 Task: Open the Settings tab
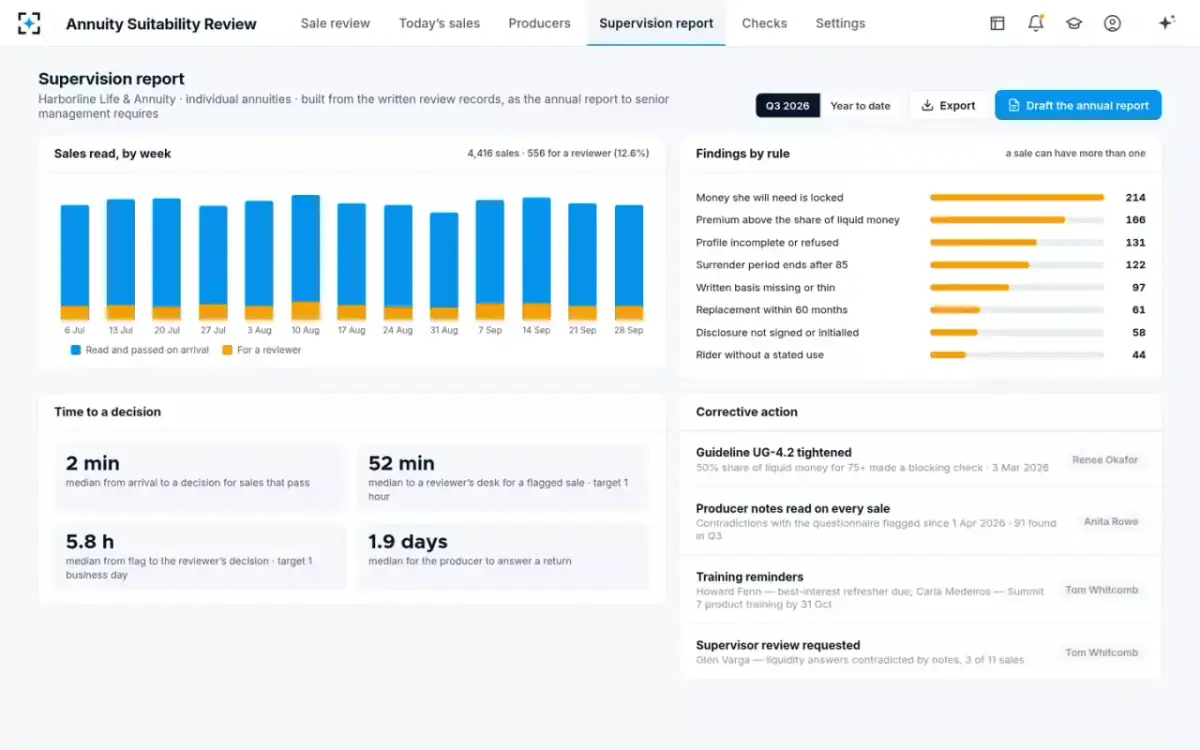coord(840,23)
